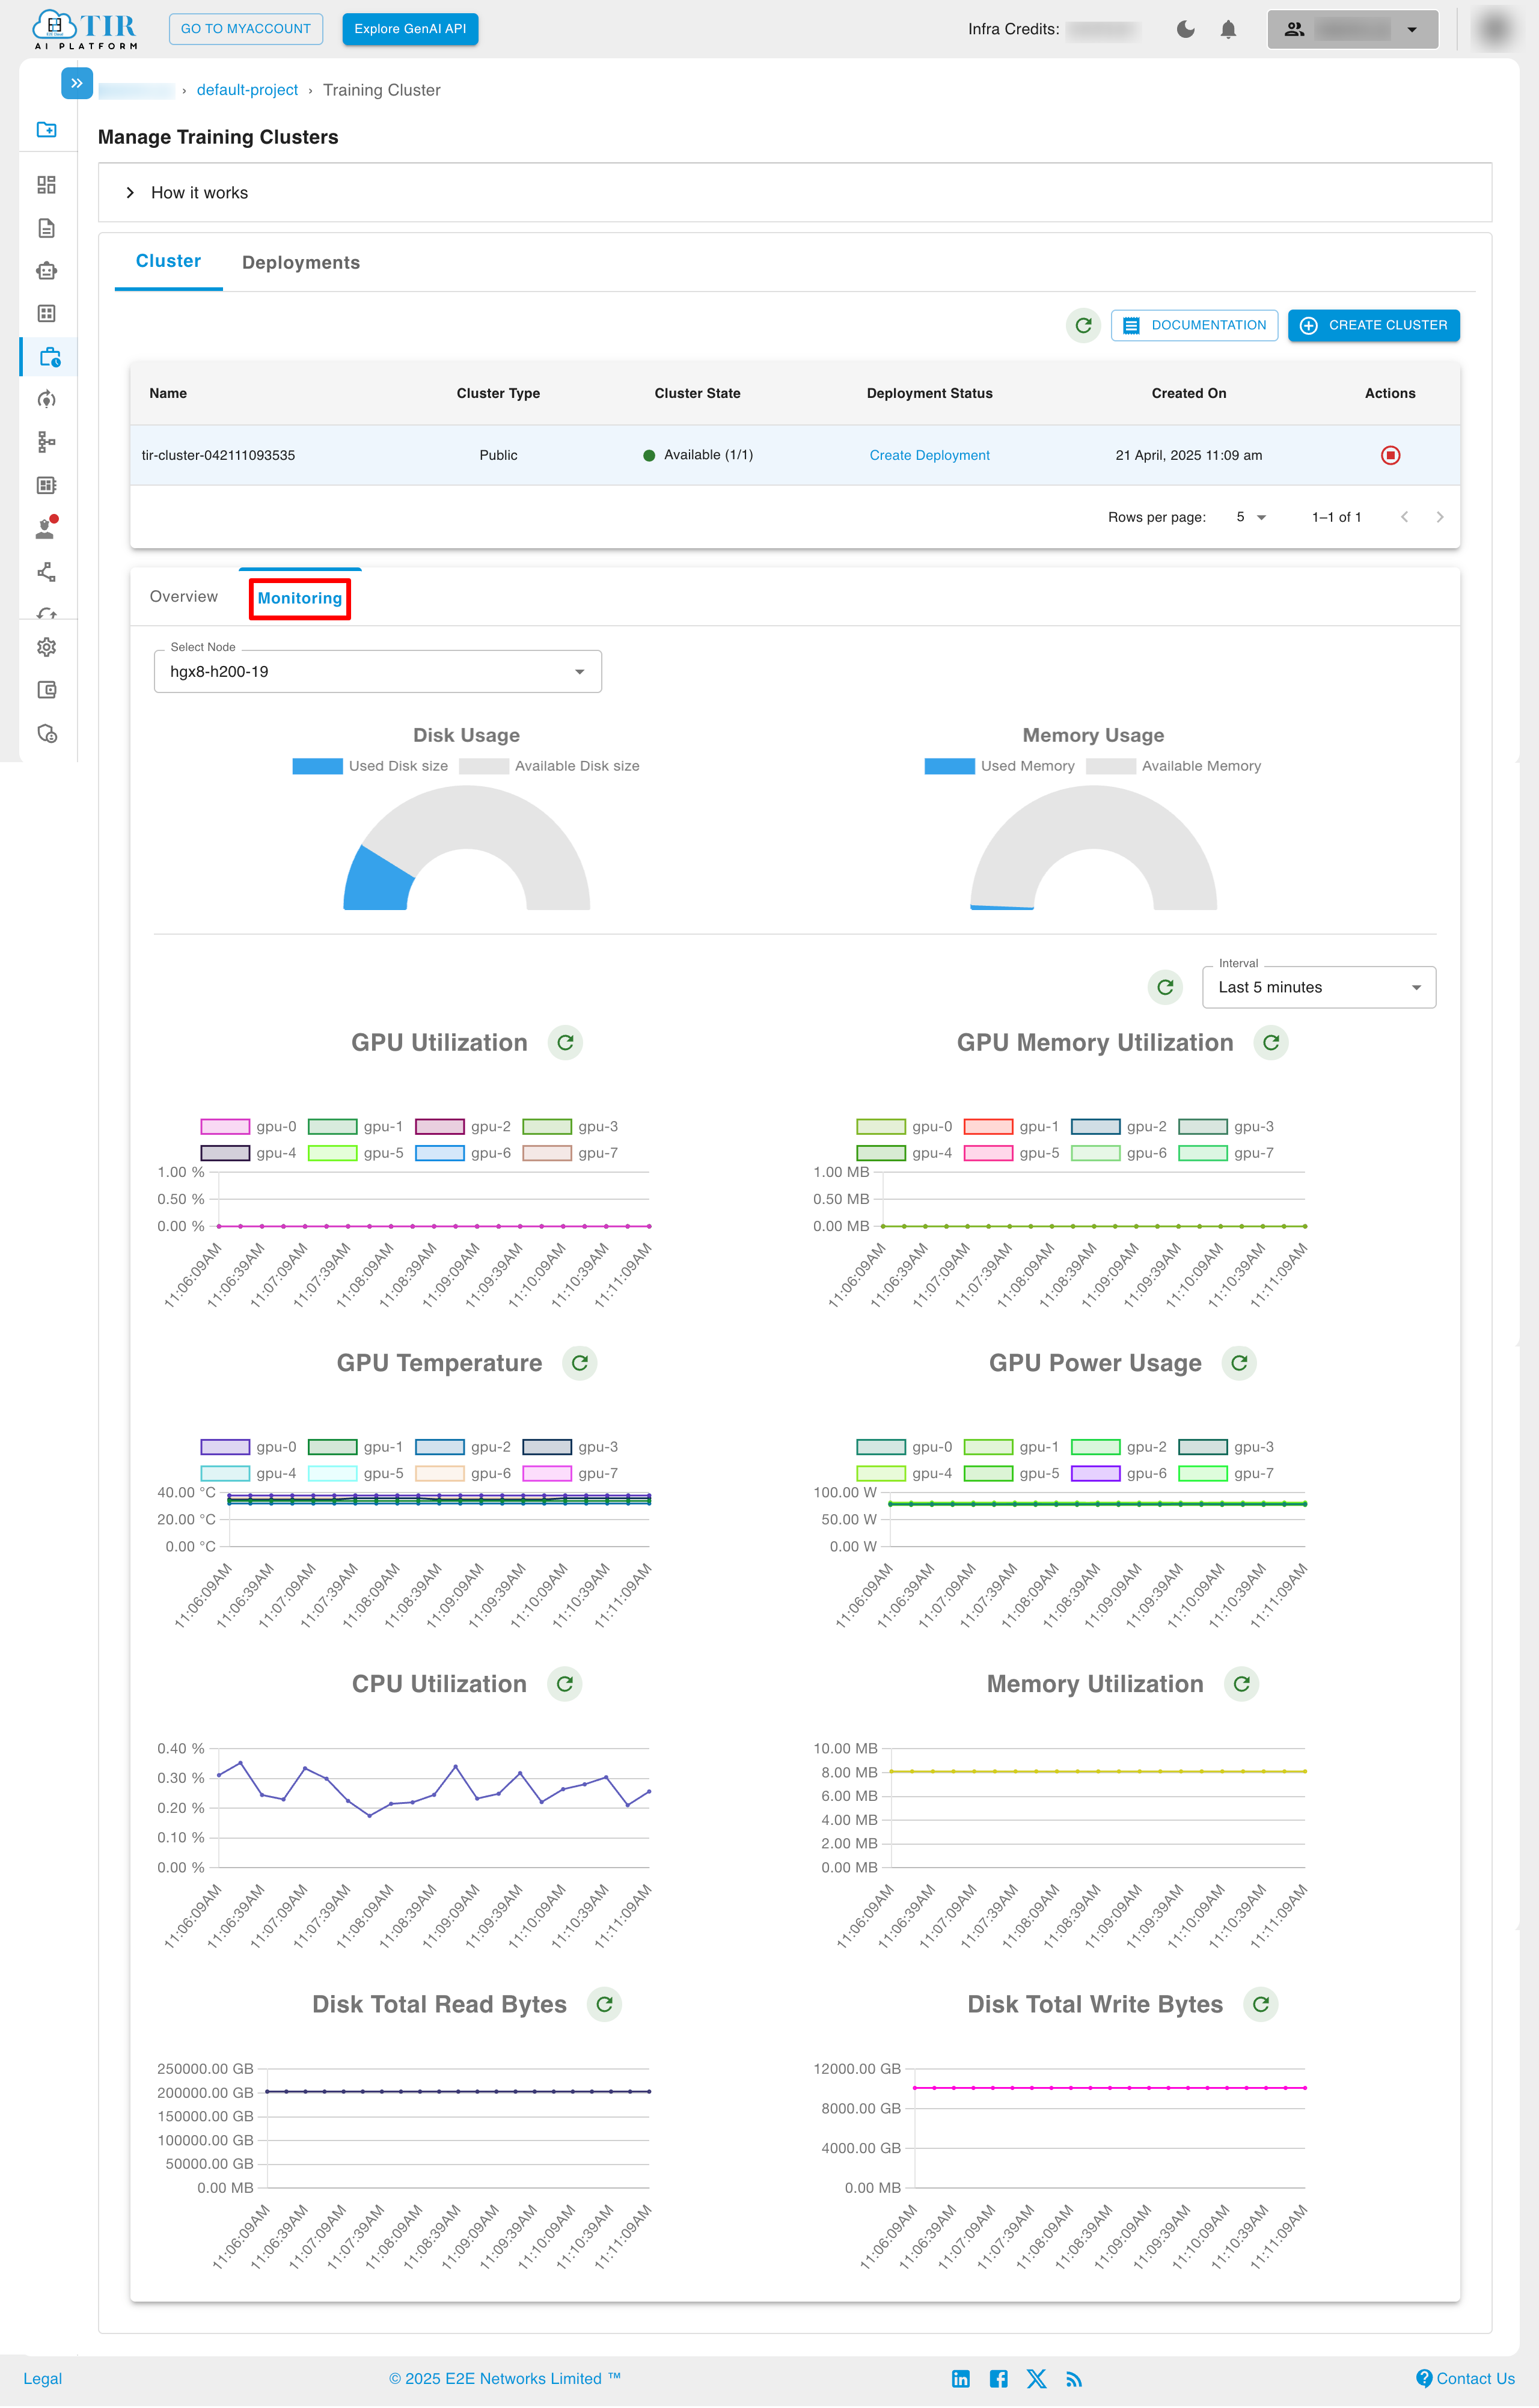The image size is (1539, 2408).
Task: Open the Overview tab
Action: point(184,597)
